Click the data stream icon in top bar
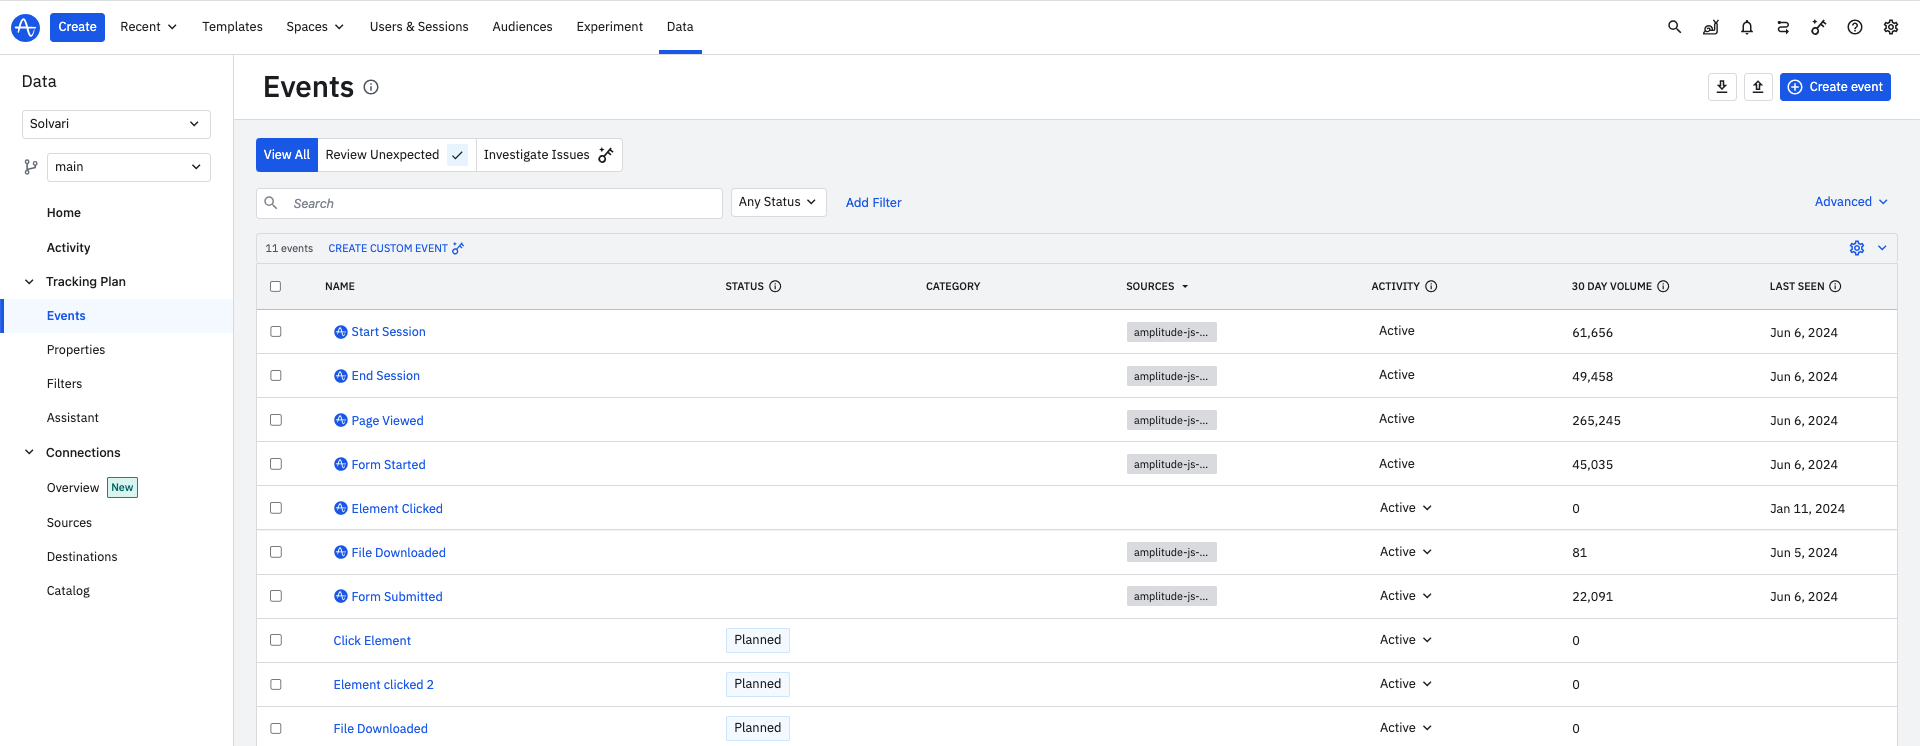Image resolution: width=1920 pixels, height=746 pixels. click(1783, 27)
